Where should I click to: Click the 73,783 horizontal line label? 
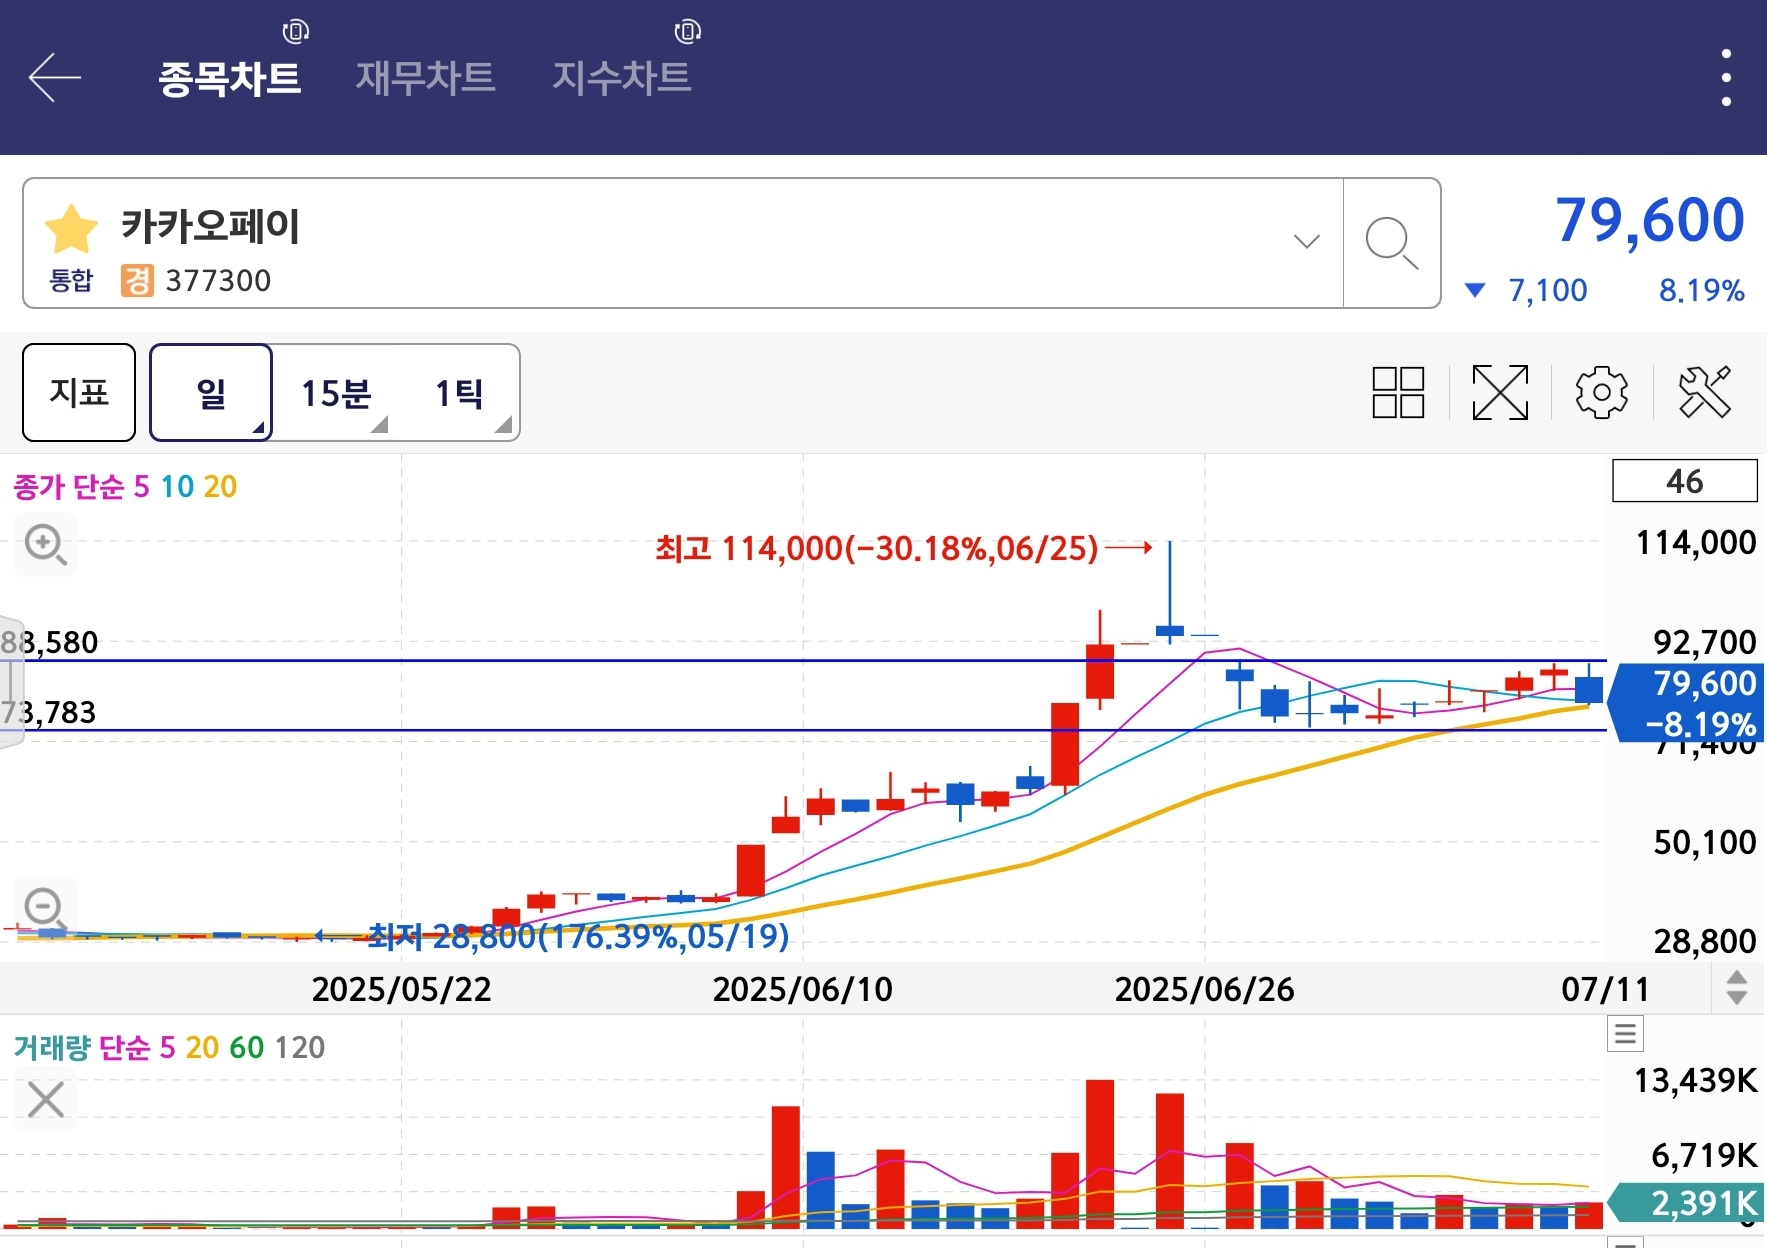coord(48,712)
